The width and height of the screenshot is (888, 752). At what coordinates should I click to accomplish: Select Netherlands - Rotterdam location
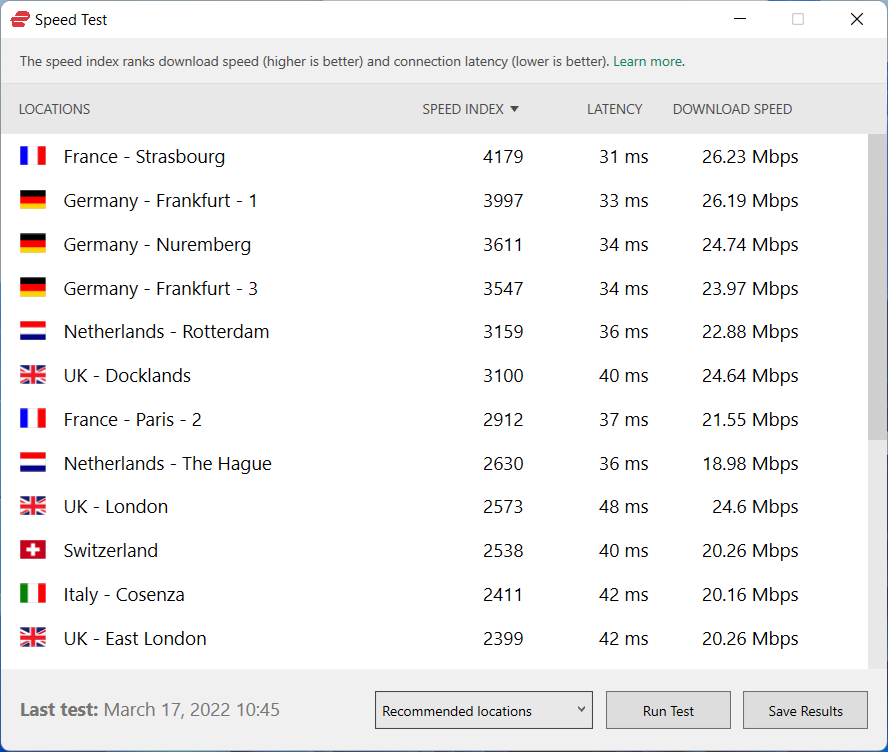166,331
